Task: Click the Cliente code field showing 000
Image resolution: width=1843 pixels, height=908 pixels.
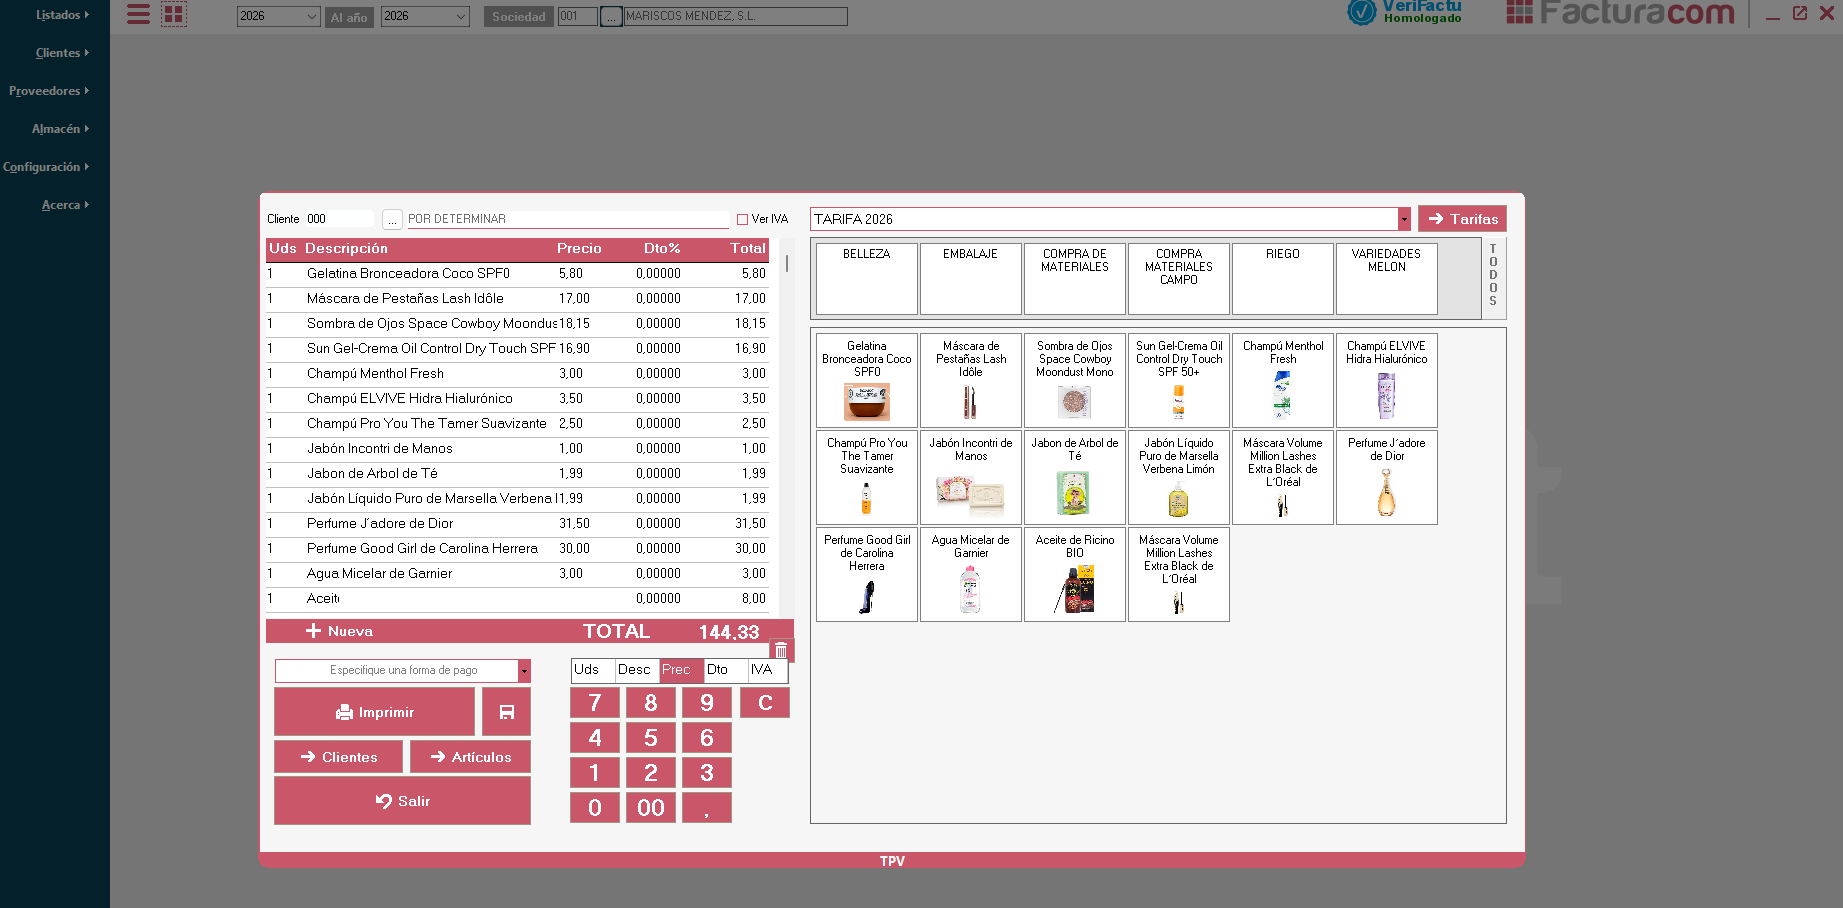Action: pyautogui.click(x=339, y=219)
